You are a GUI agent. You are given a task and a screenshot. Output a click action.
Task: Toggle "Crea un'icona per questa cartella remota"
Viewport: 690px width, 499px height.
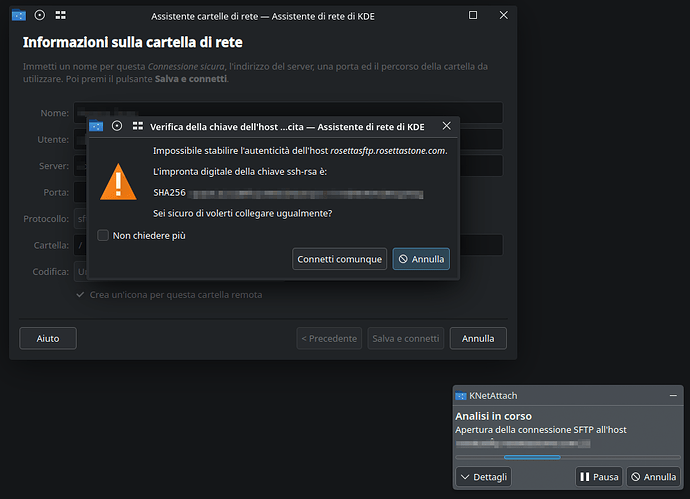81,294
